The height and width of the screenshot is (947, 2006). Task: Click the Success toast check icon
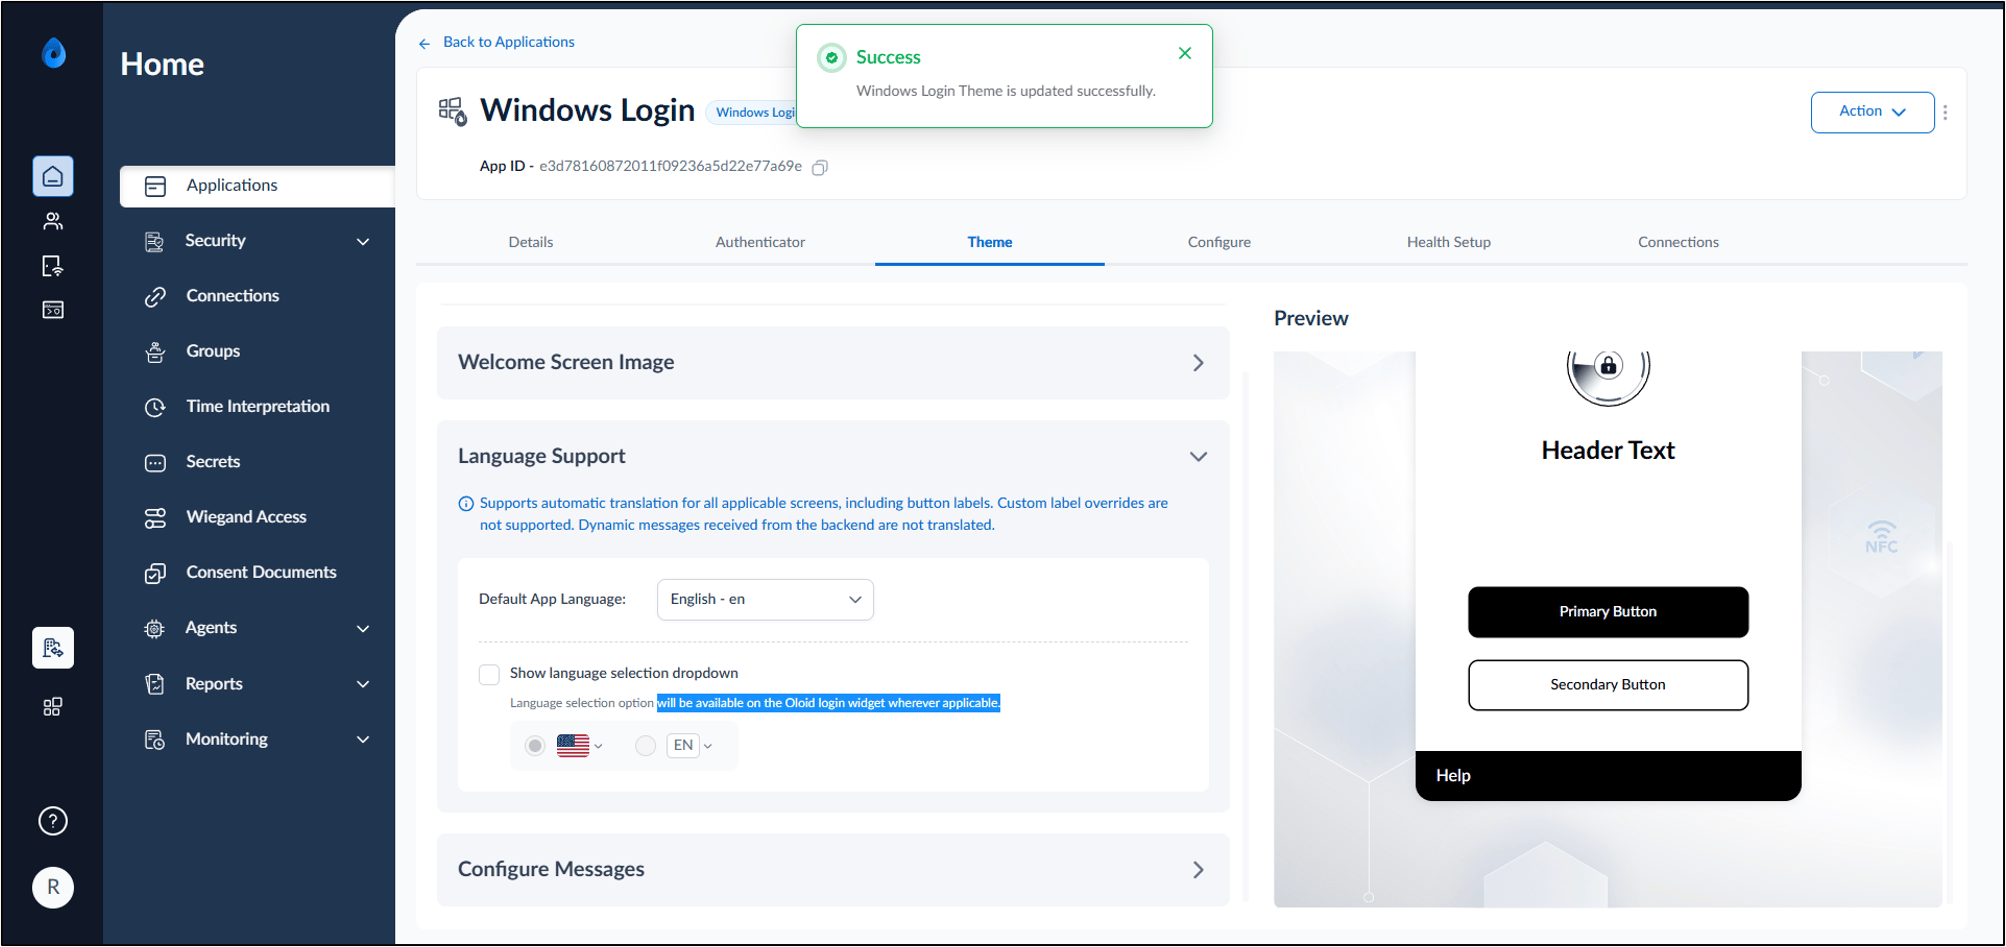[831, 58]
